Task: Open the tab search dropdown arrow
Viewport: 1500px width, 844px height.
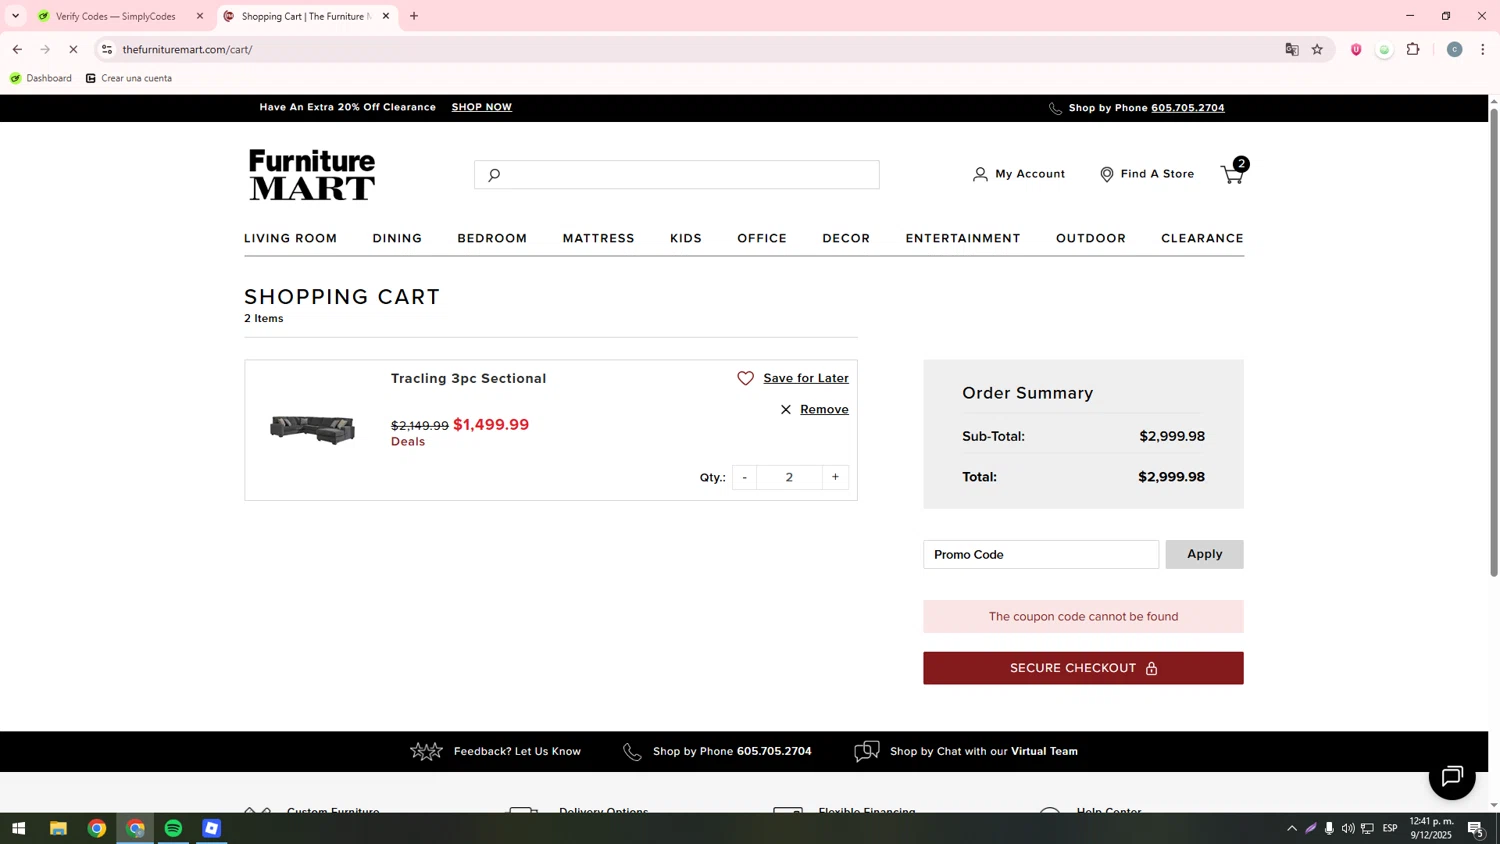Action: tap(15, 16)
